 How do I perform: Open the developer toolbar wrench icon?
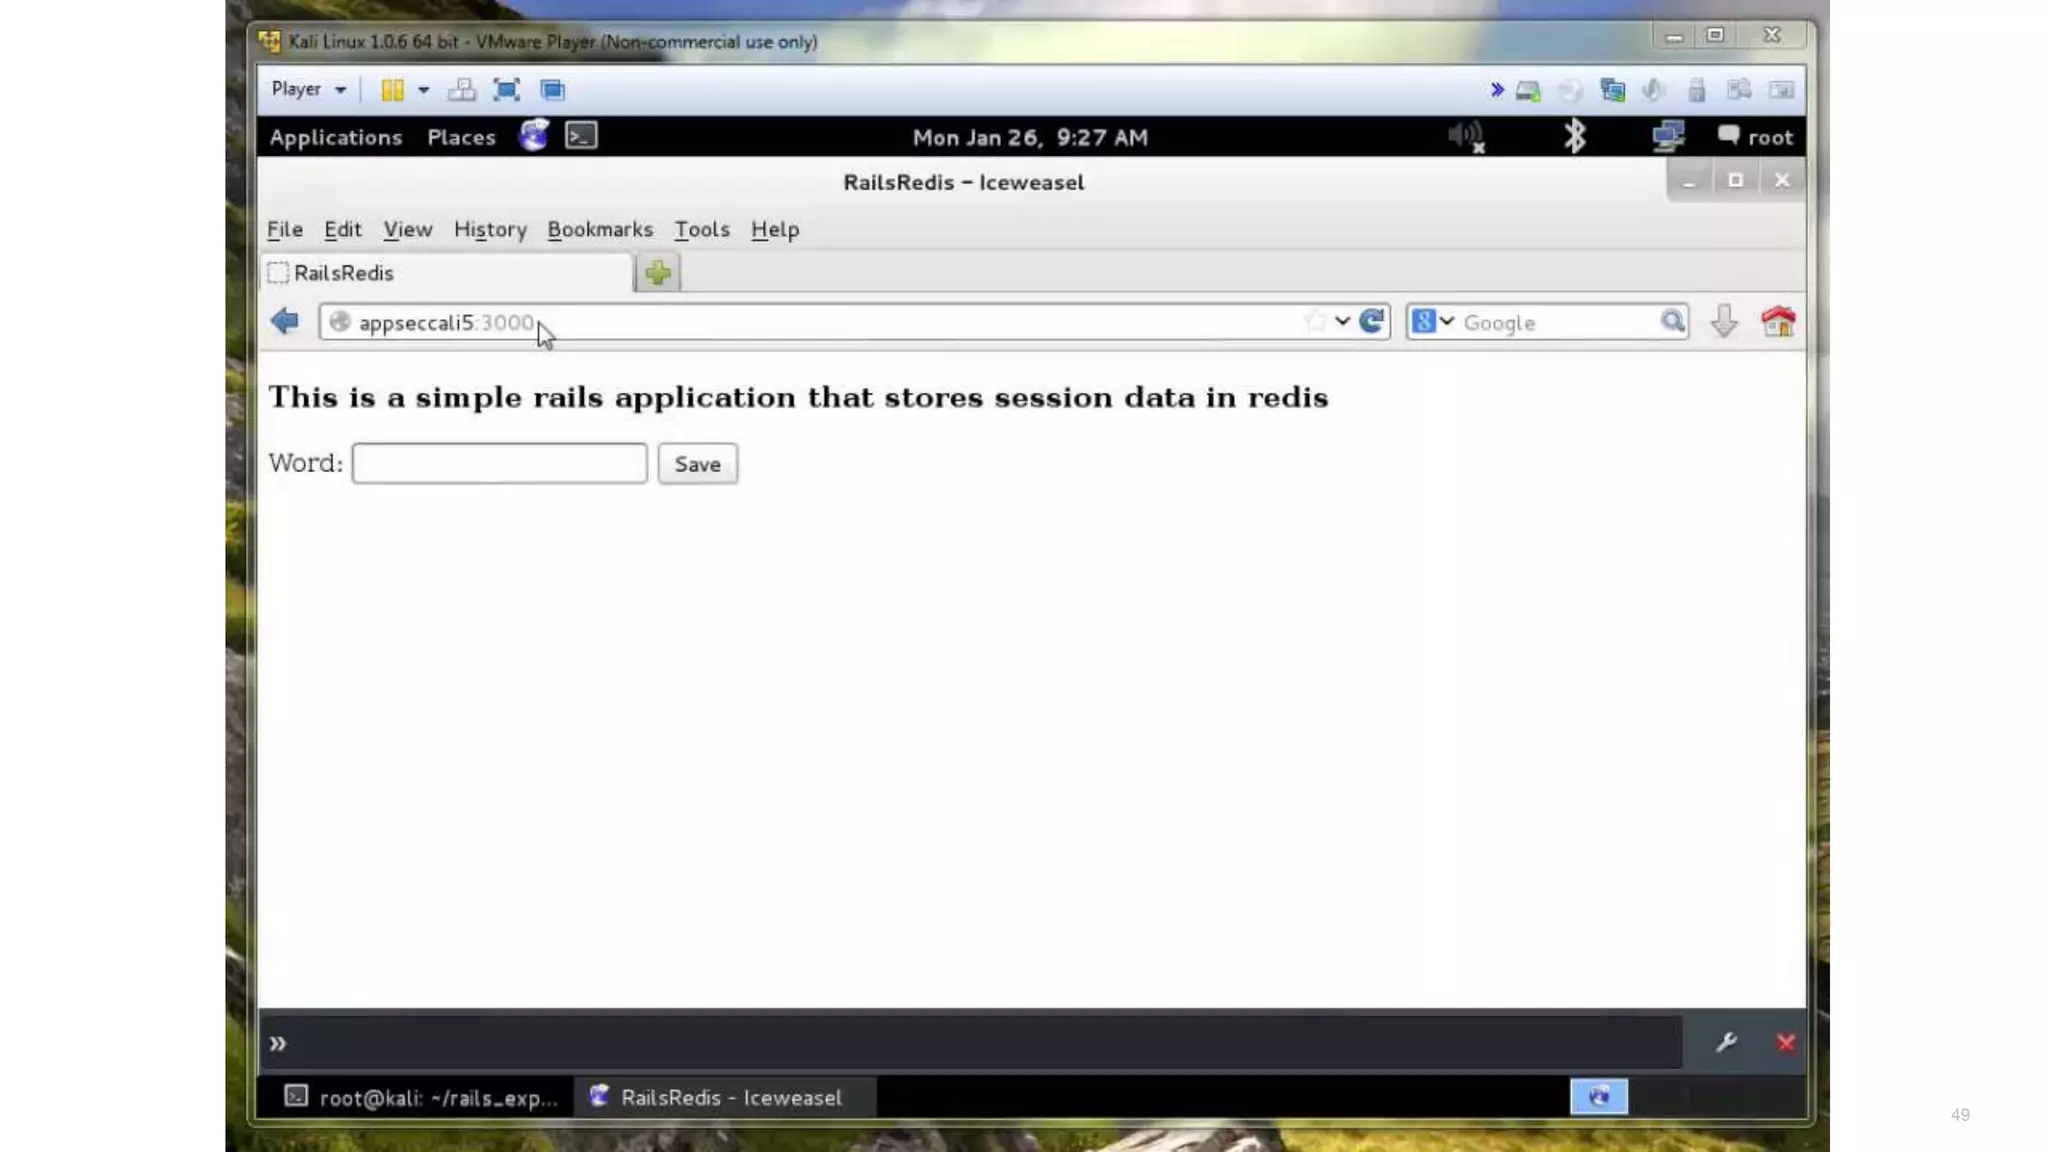click(x=1726, y=1043)
